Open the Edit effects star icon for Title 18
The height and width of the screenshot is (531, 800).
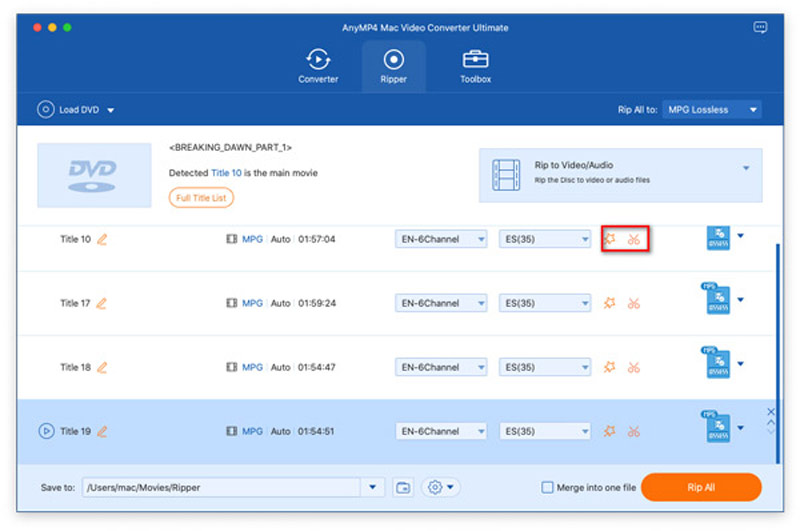pyautogui.click(x=609, y=367)
